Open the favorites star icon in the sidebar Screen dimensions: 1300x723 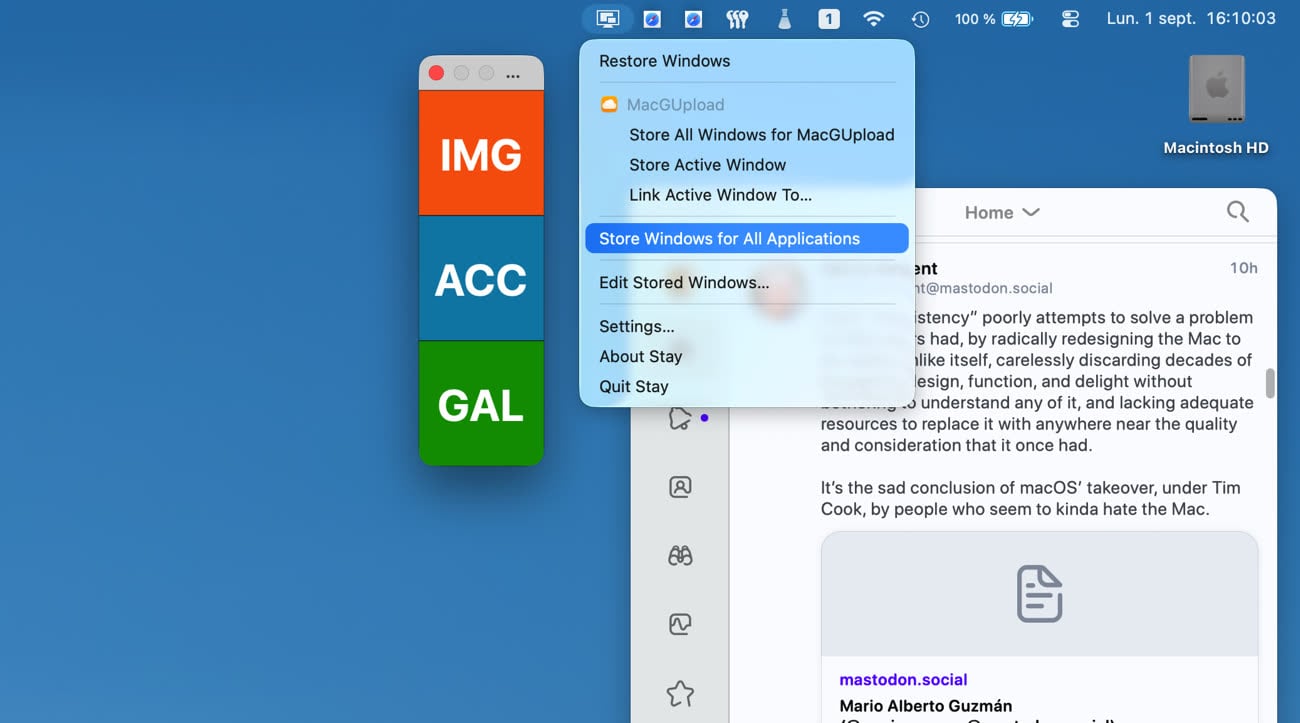680,693
